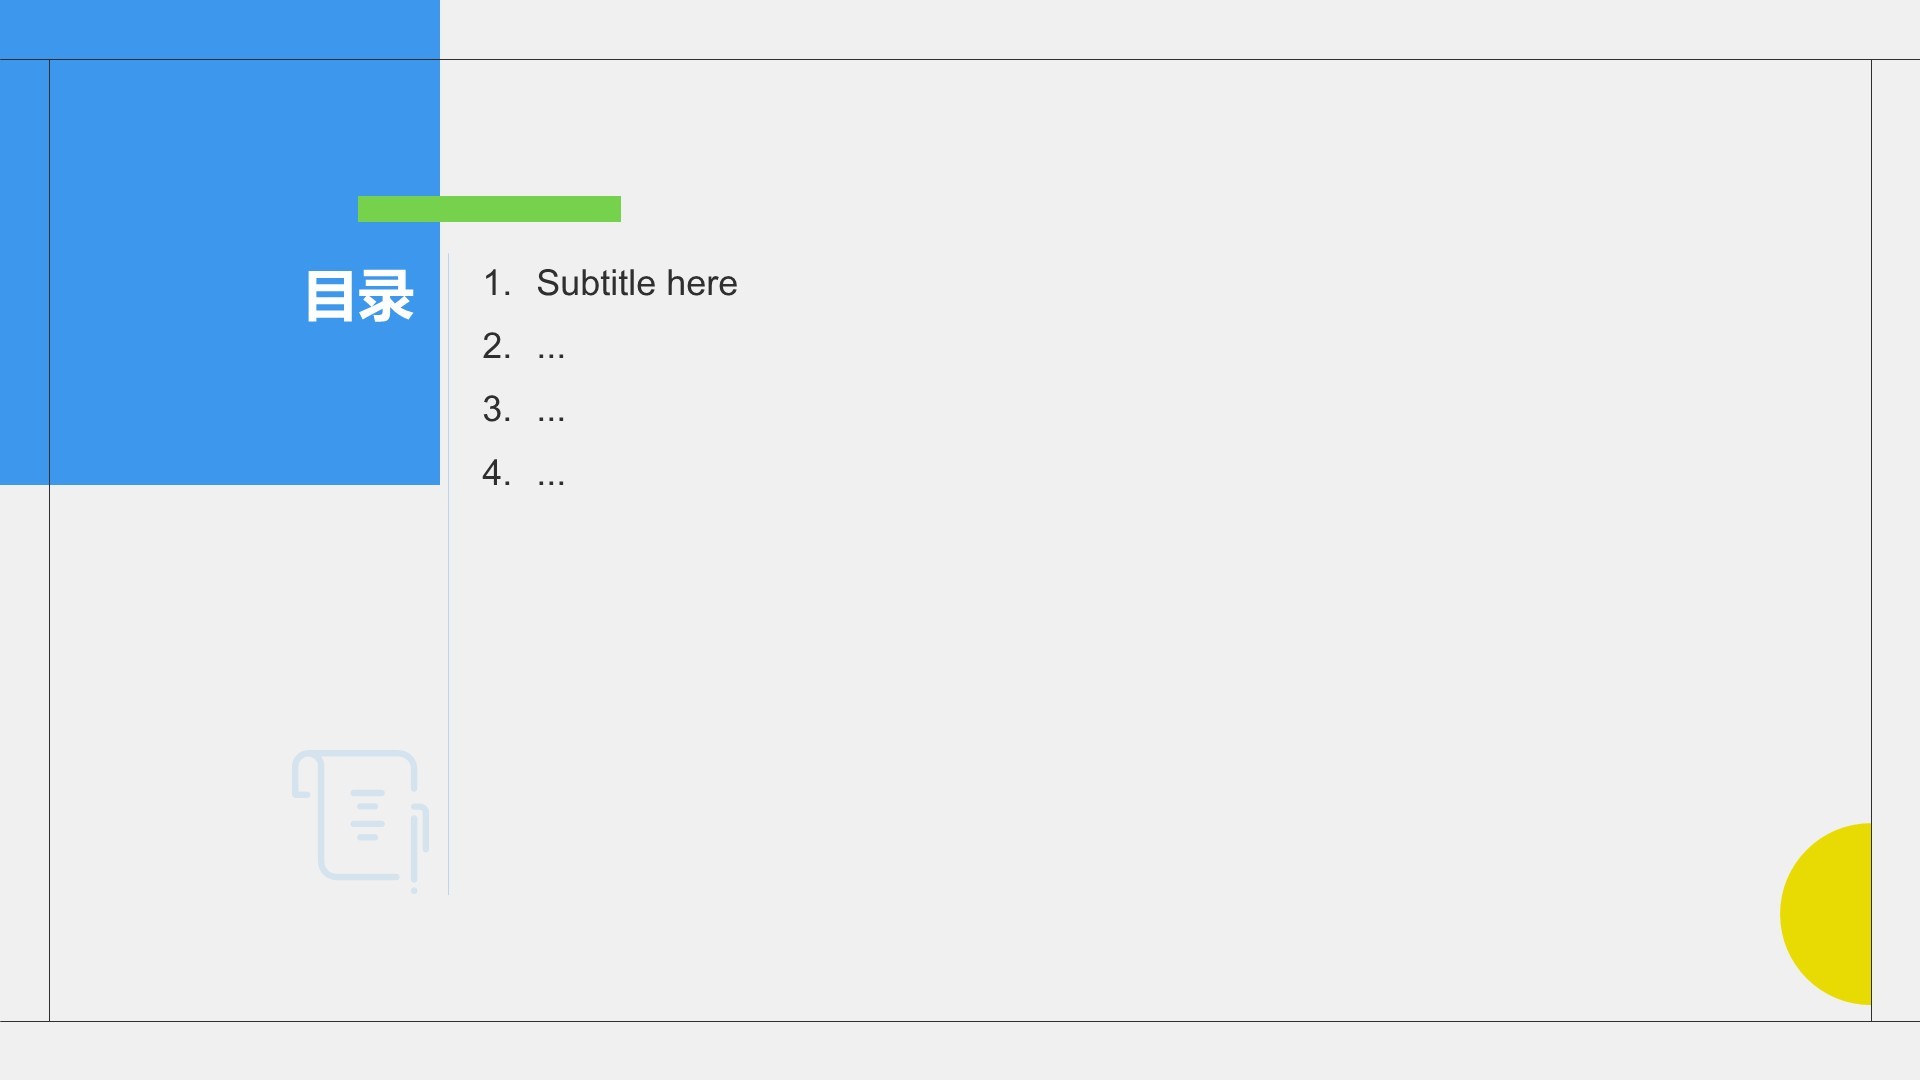
Task: Select the bottom horizontal border line
Action: pos(1000,1021)
